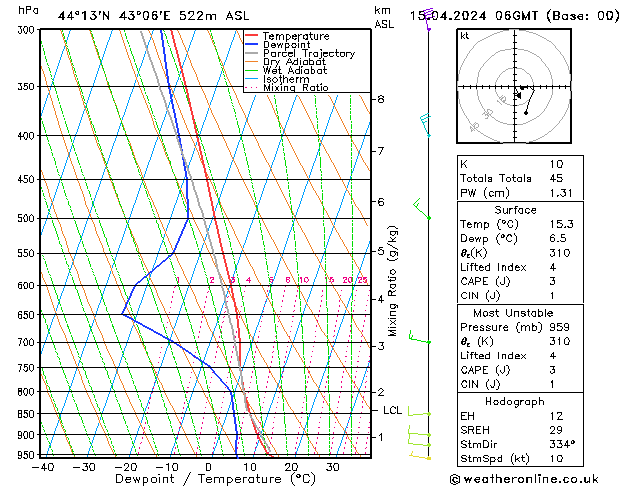The width and height of the screenshot is (629, 486).
Task: Click the 850 pressure level label
Action: point(28,414)
